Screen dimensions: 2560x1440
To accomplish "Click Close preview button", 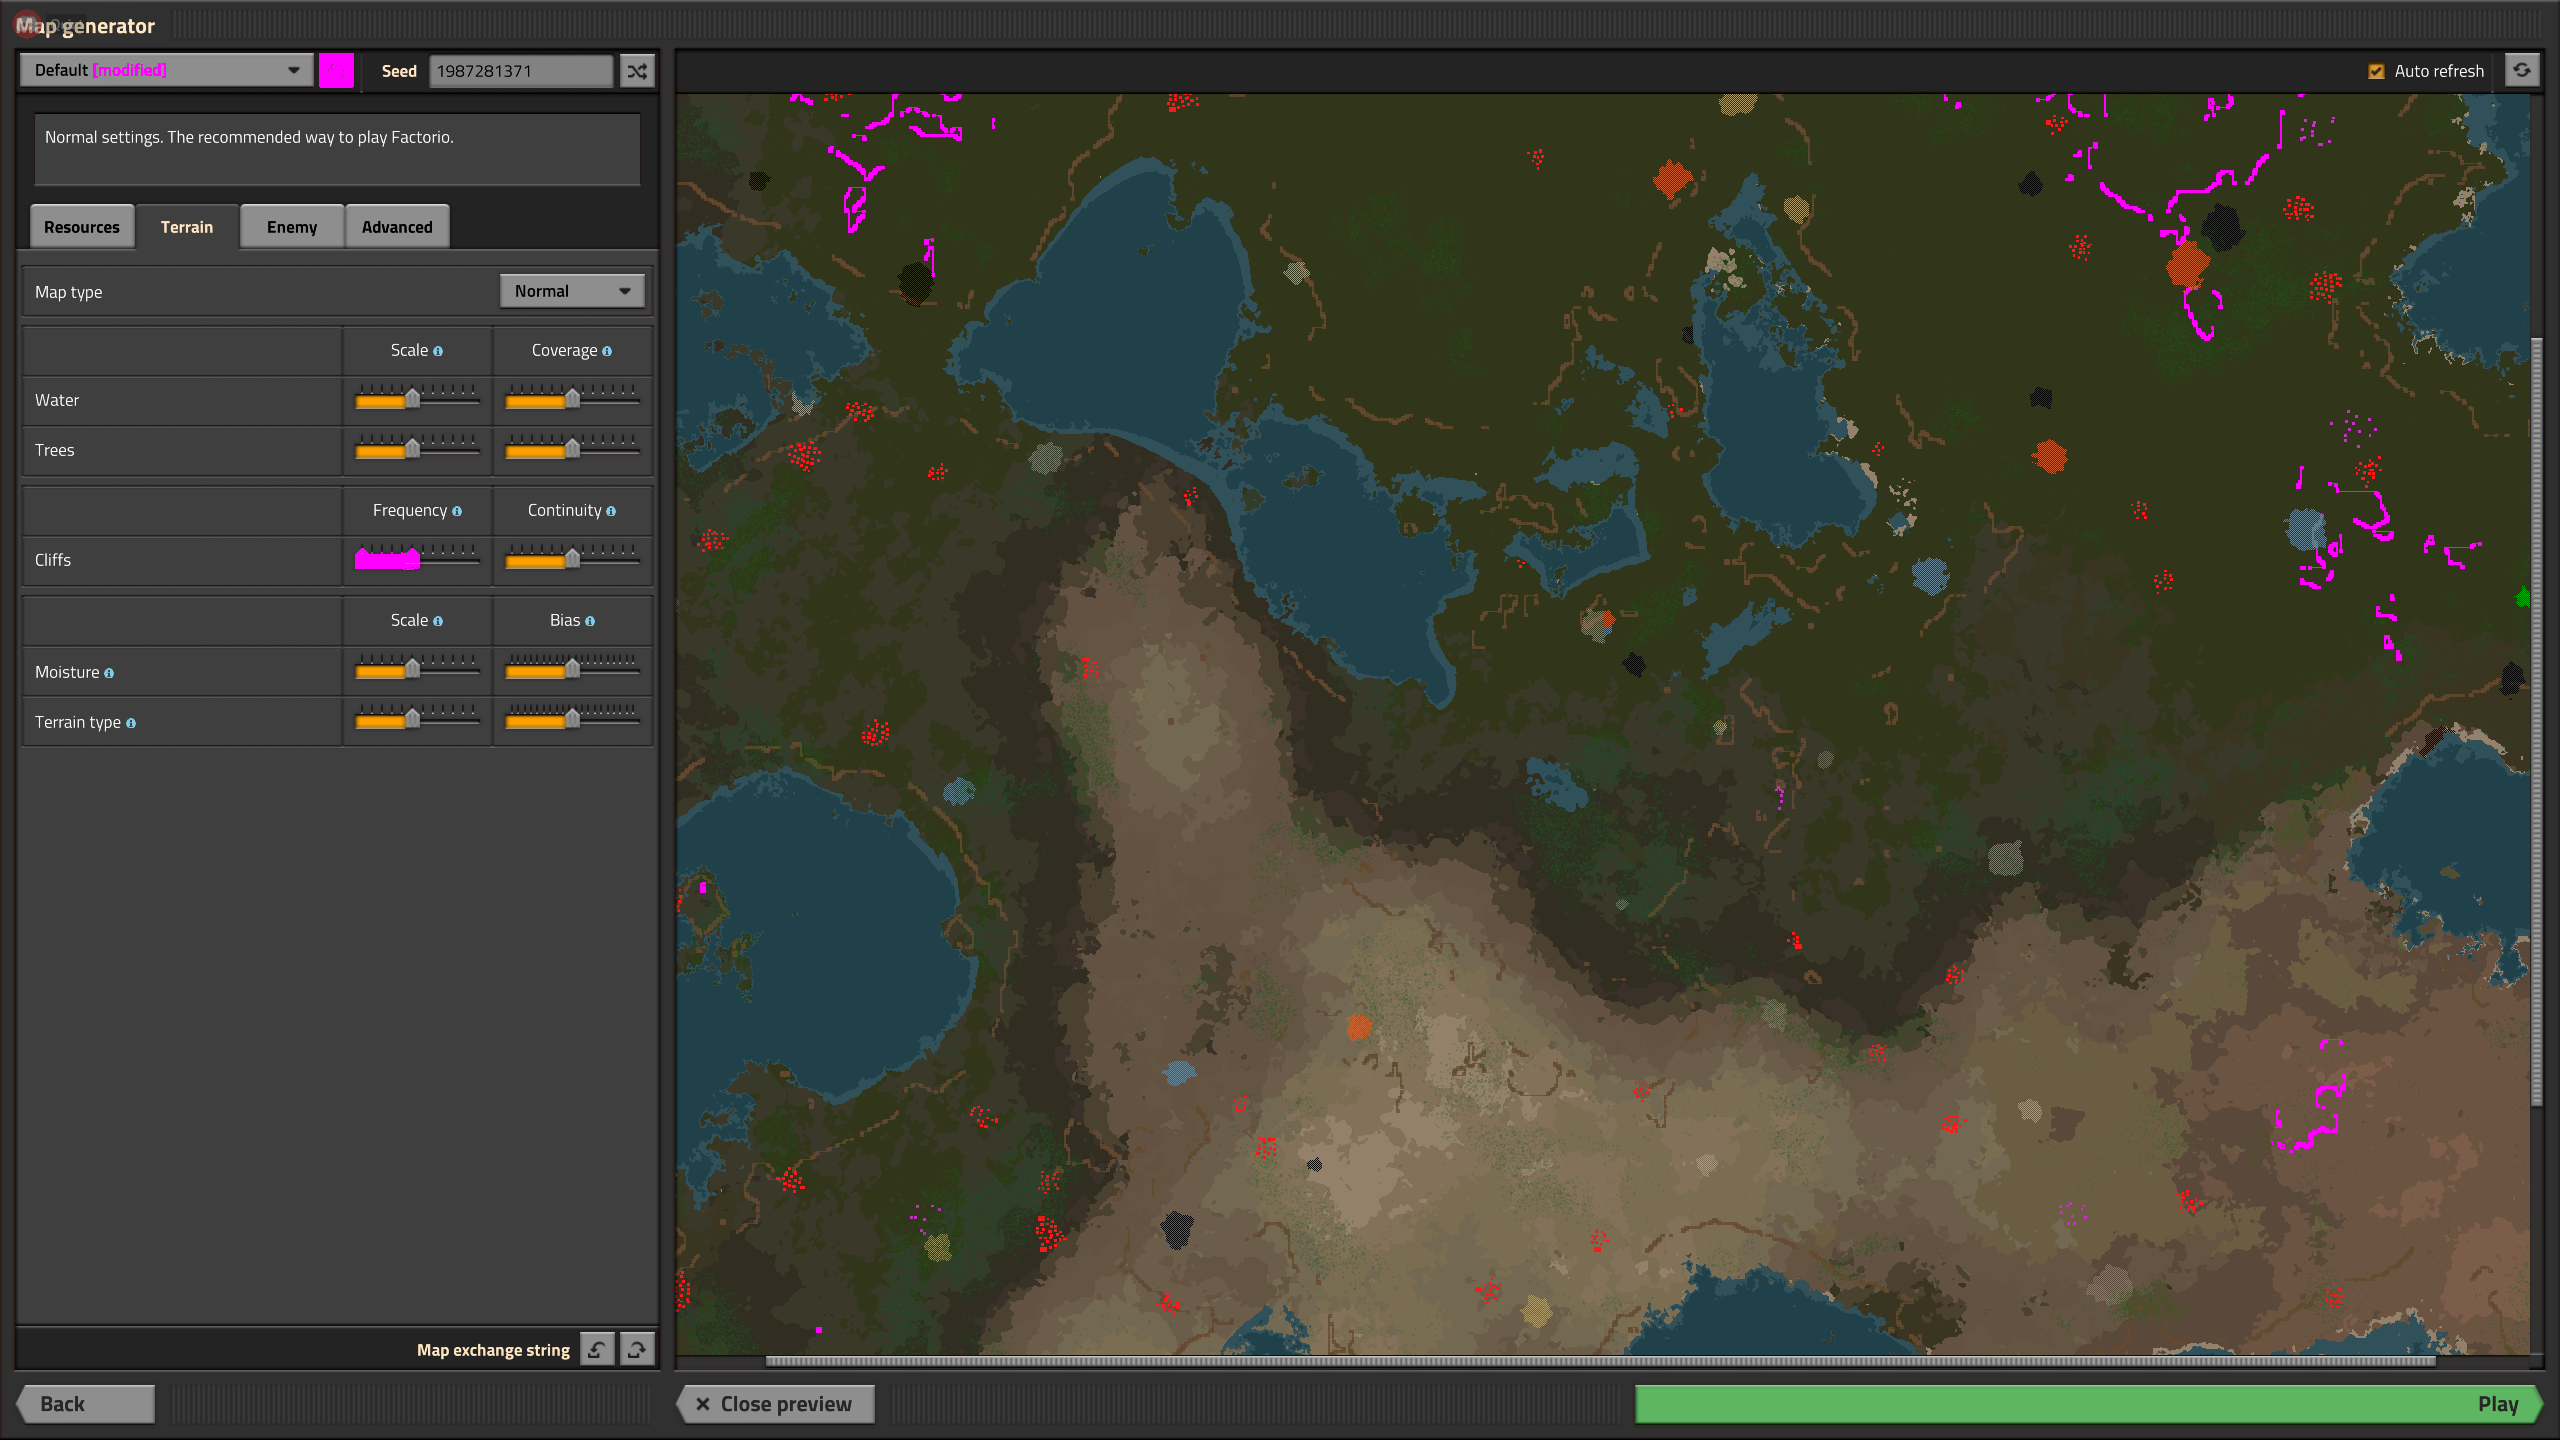I will (776, 1403).
